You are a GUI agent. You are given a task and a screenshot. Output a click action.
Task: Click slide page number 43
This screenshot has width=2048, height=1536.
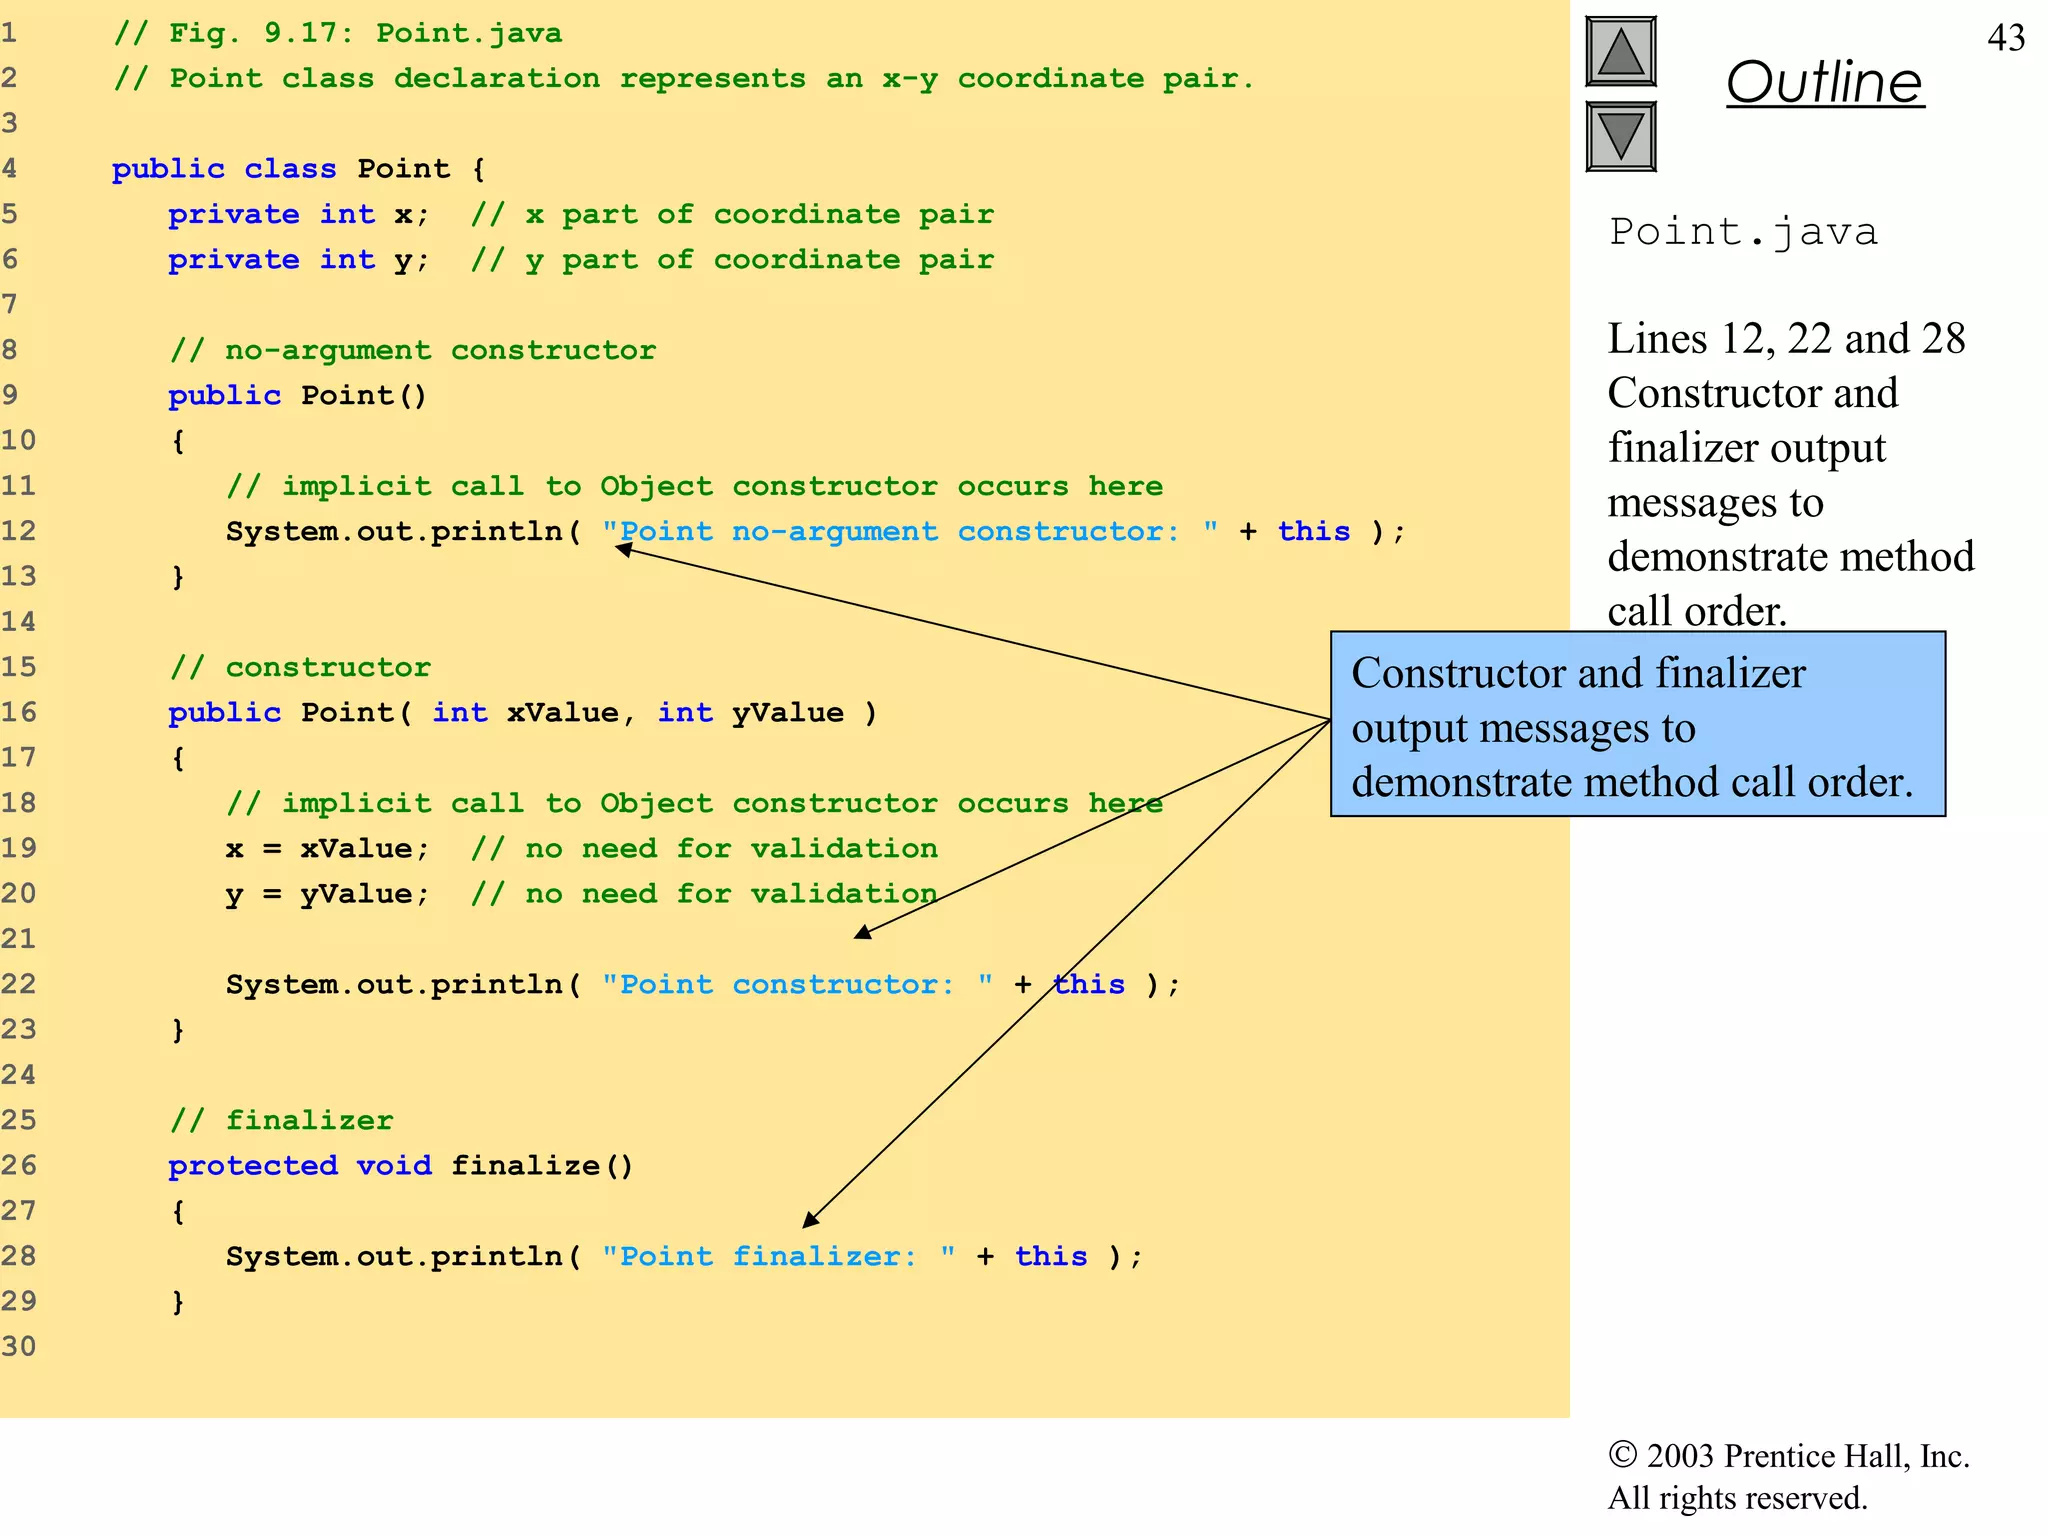click(x=2005, y=38)
